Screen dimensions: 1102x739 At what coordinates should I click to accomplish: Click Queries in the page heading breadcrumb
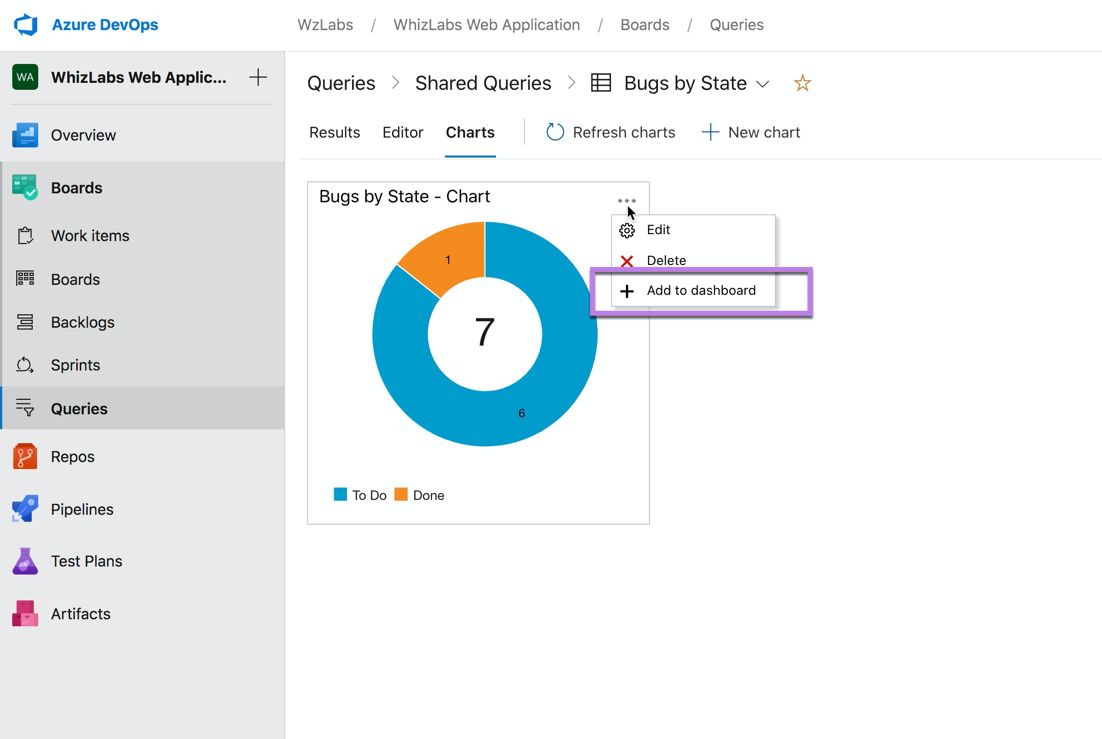341,83
